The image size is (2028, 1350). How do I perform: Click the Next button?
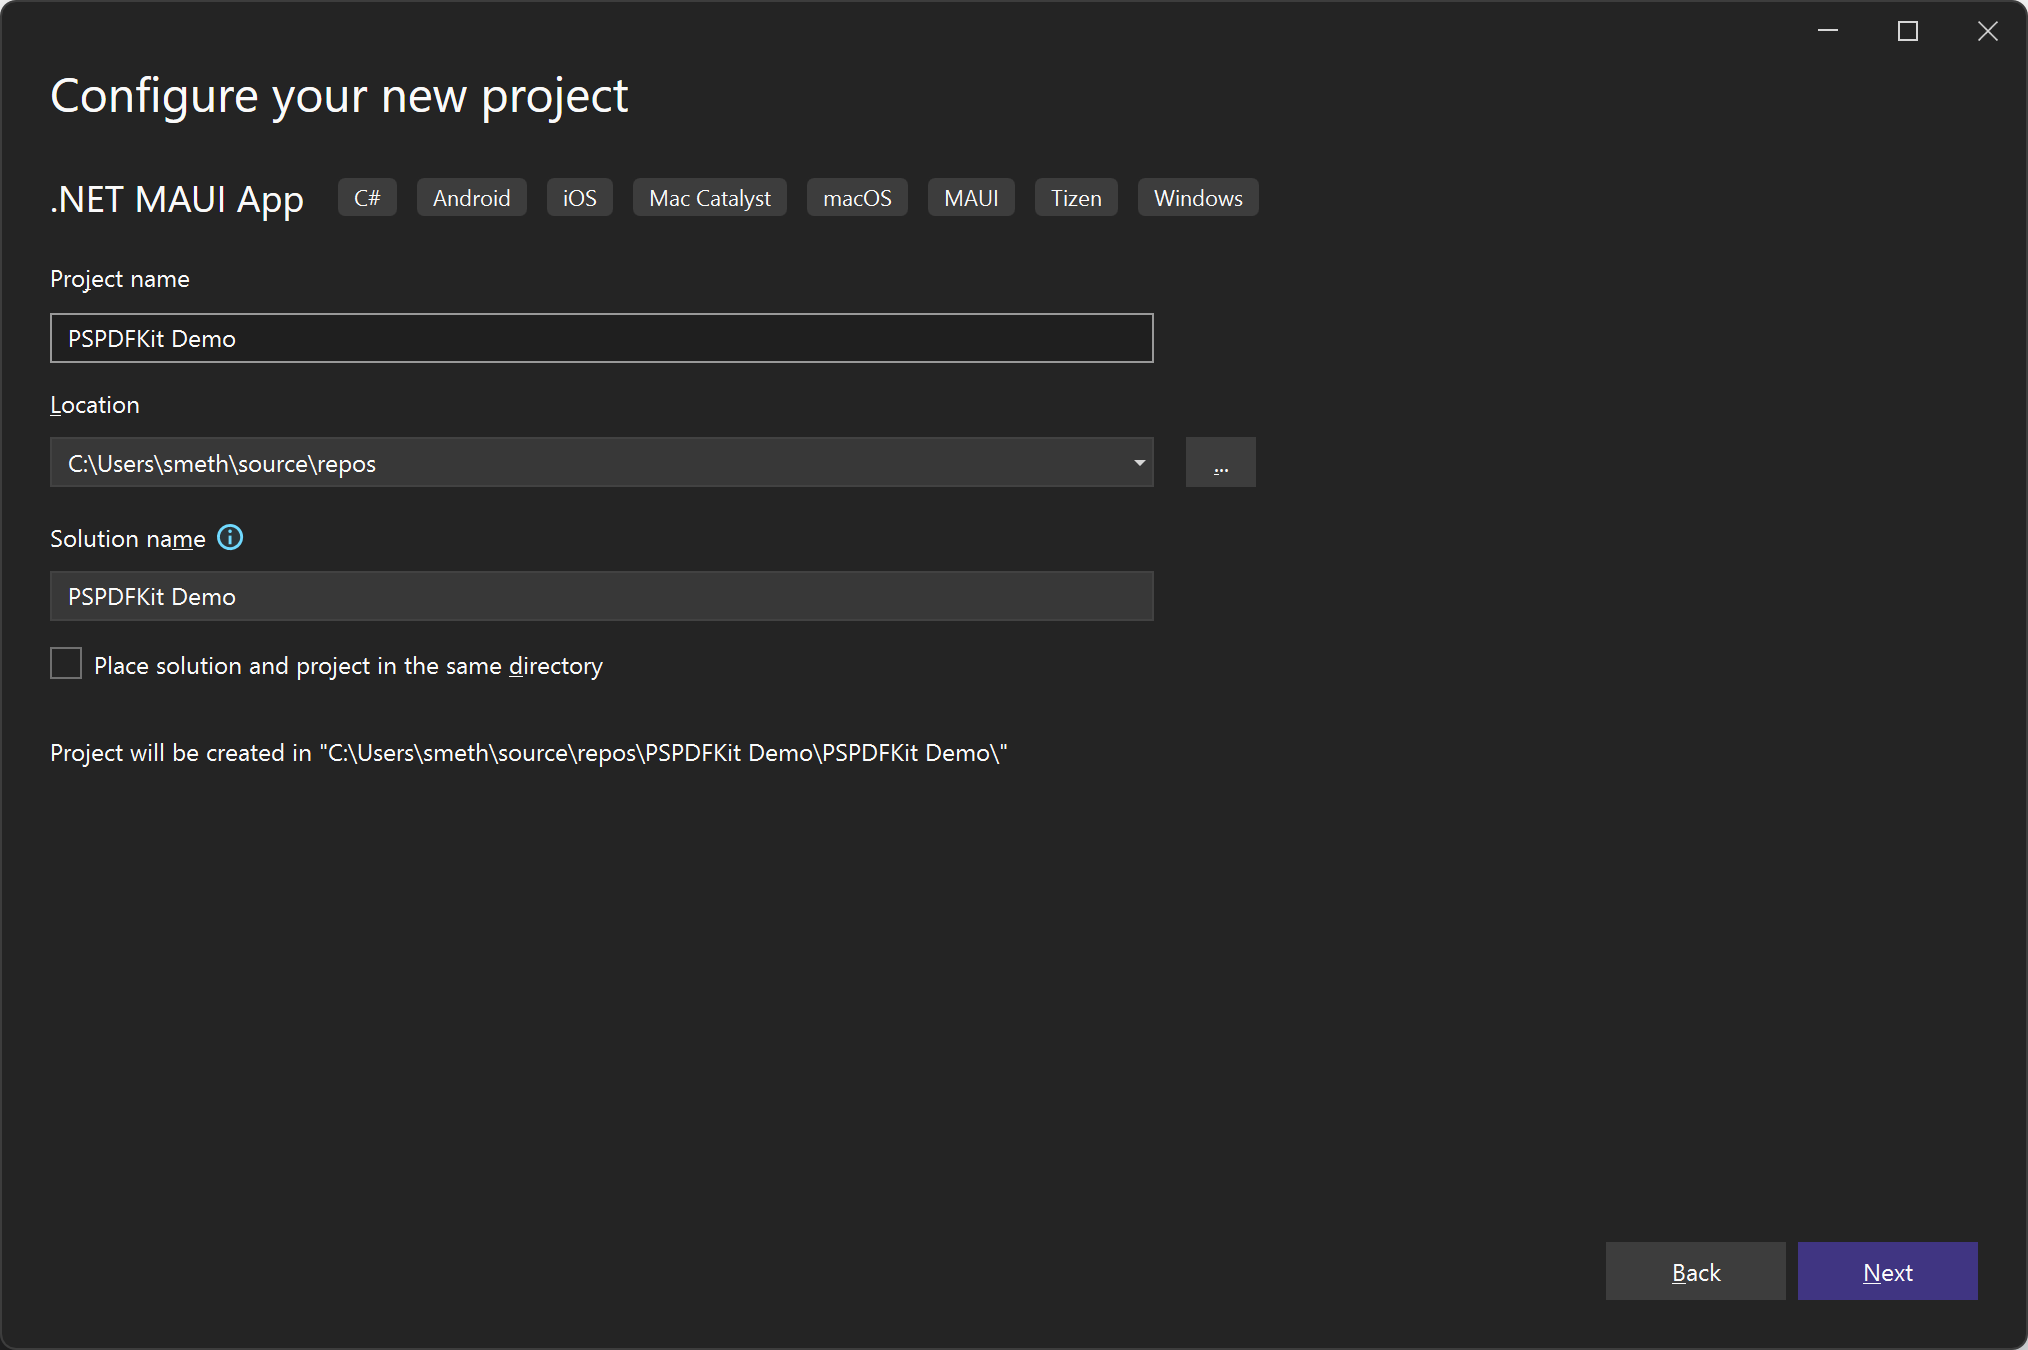[x=1886, y=1271]
